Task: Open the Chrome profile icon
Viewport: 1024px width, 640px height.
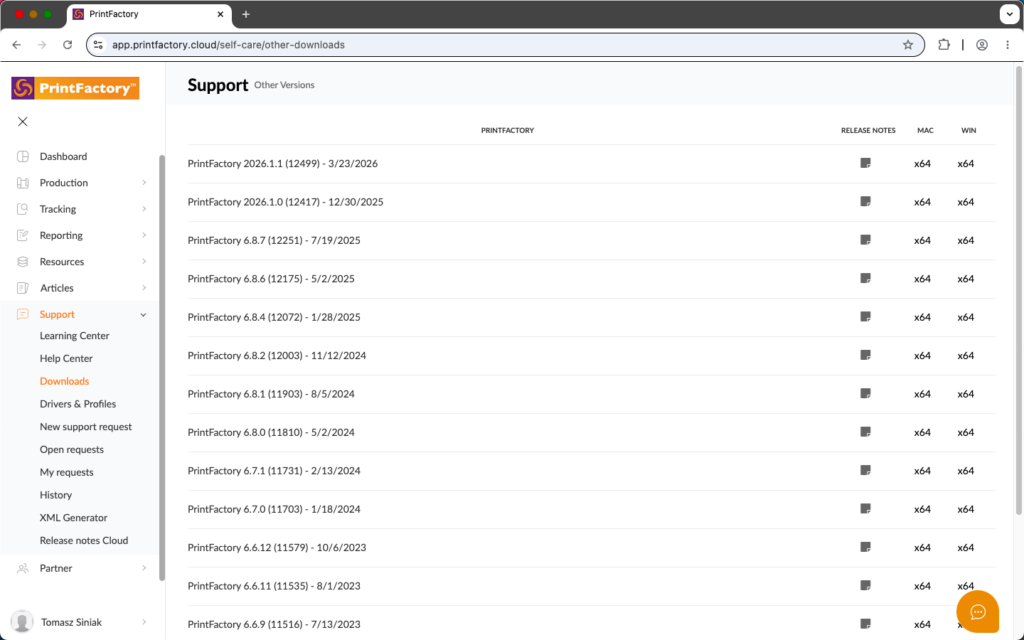Action: point(982,45)
